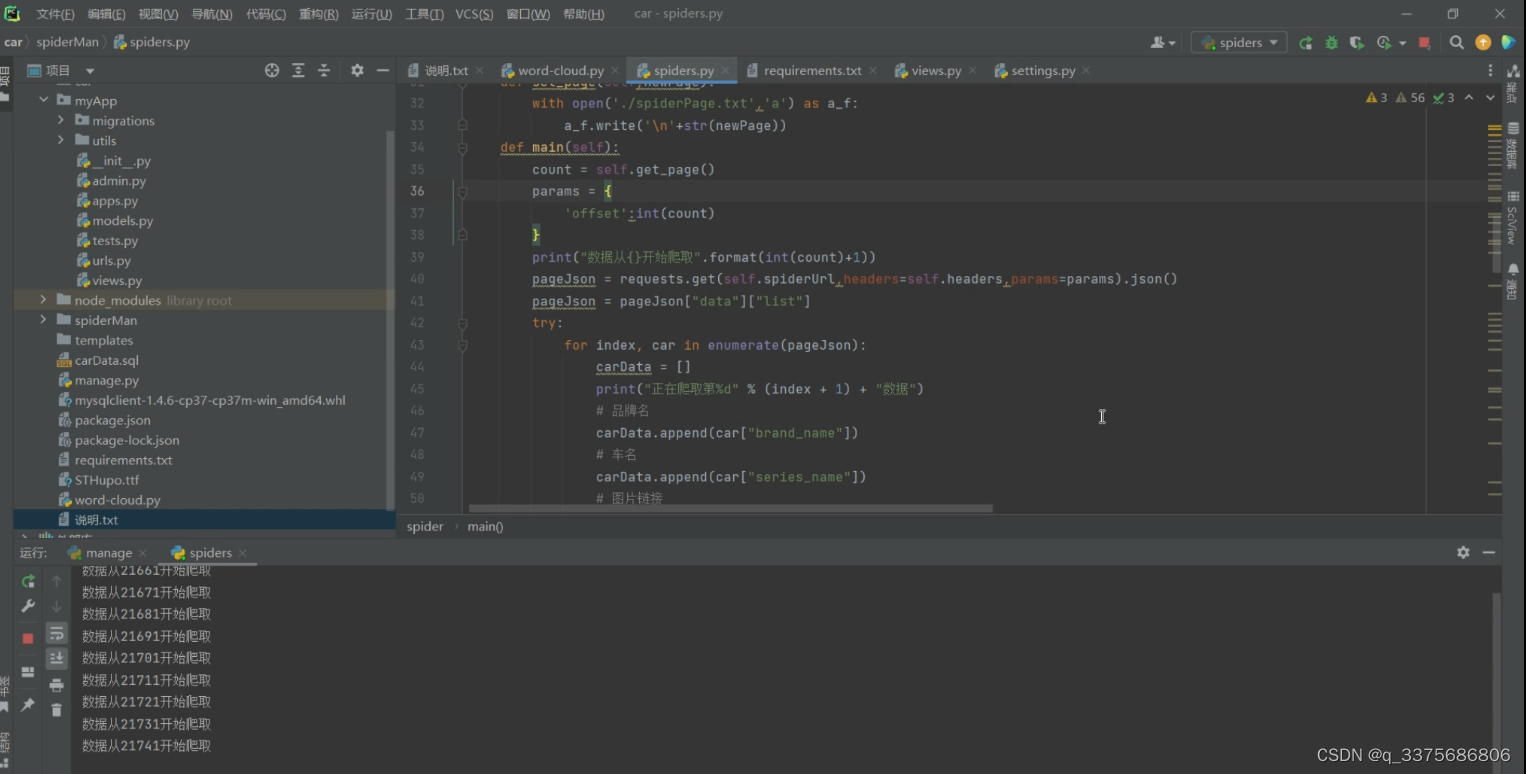Expand the migrations folder

click(x=61, y=120)
